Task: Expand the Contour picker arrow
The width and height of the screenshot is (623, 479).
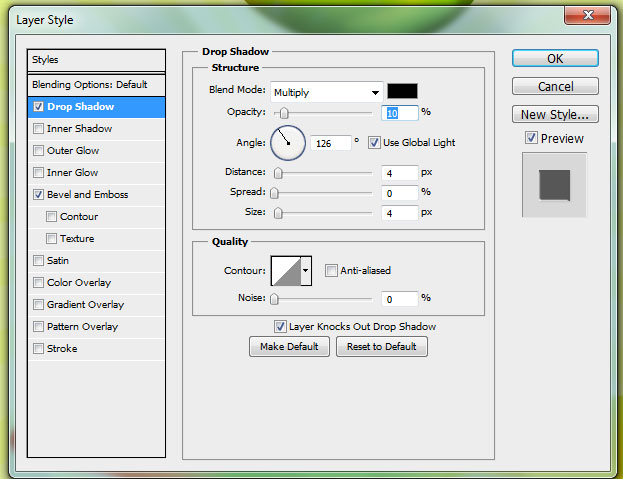Action: click(x=306, y=270)
